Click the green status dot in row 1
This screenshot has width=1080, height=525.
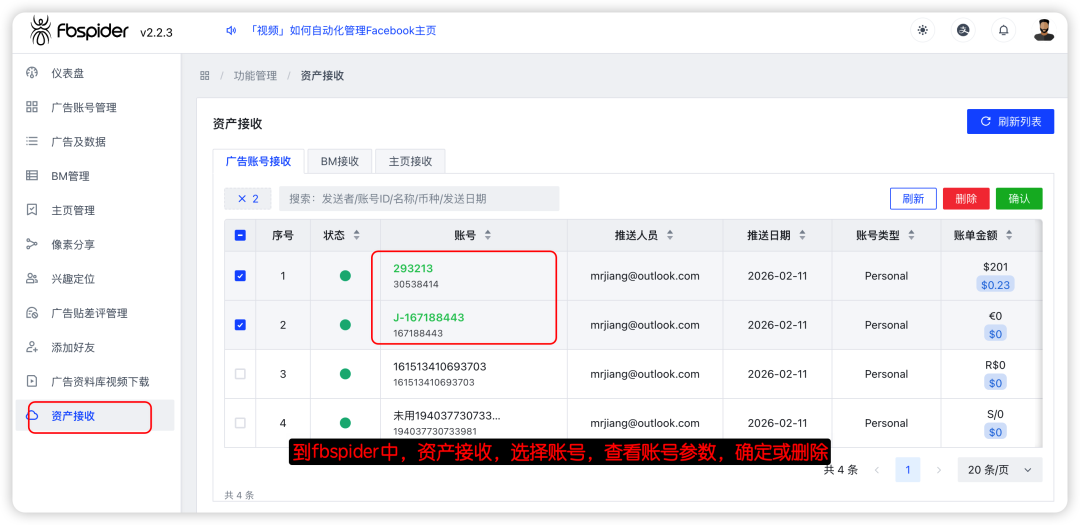[x=345, y=276]
